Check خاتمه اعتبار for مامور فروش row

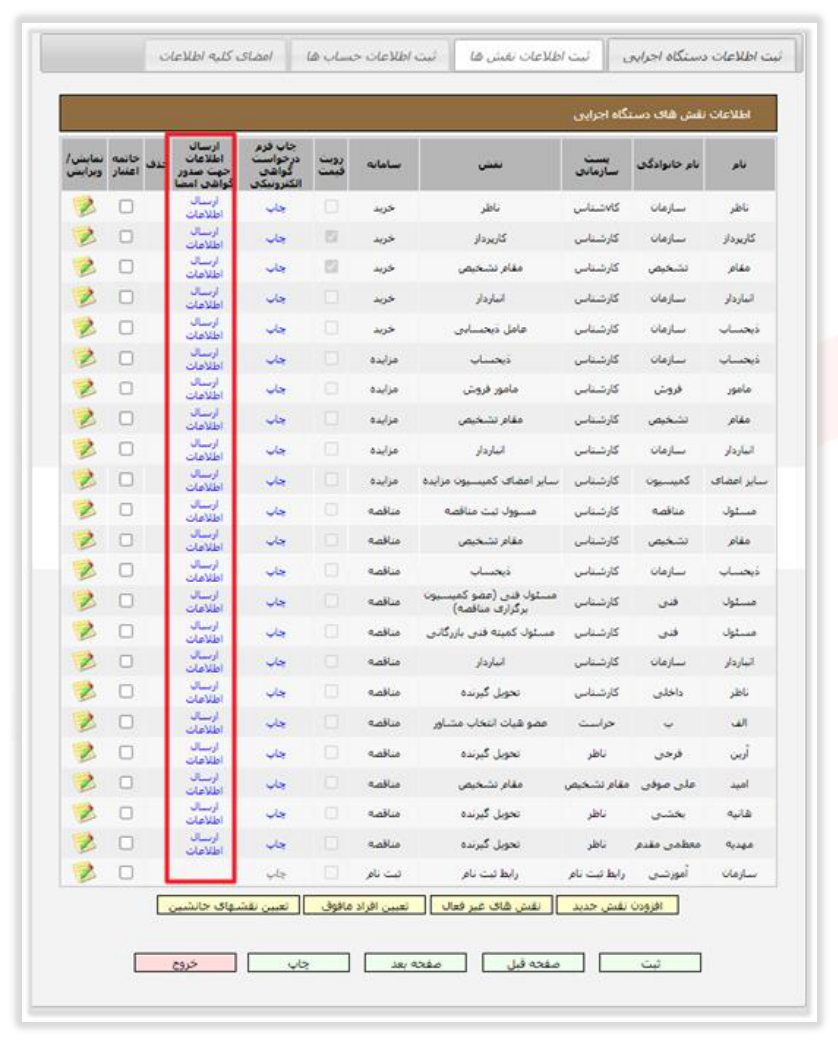pos(126,389)
